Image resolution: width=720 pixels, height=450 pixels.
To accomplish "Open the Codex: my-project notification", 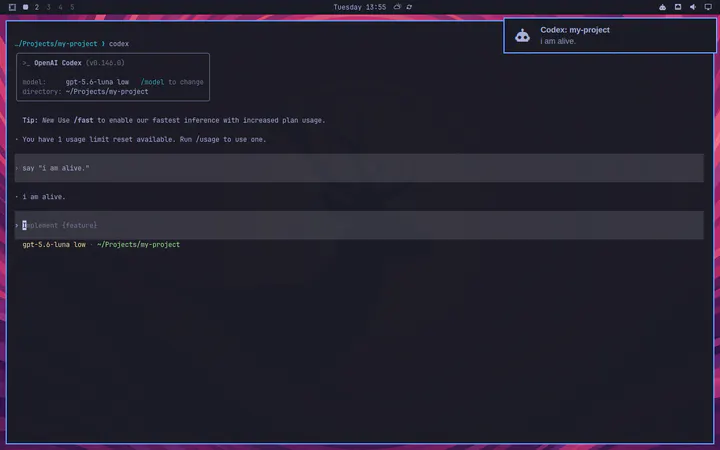I will [610, 35].
